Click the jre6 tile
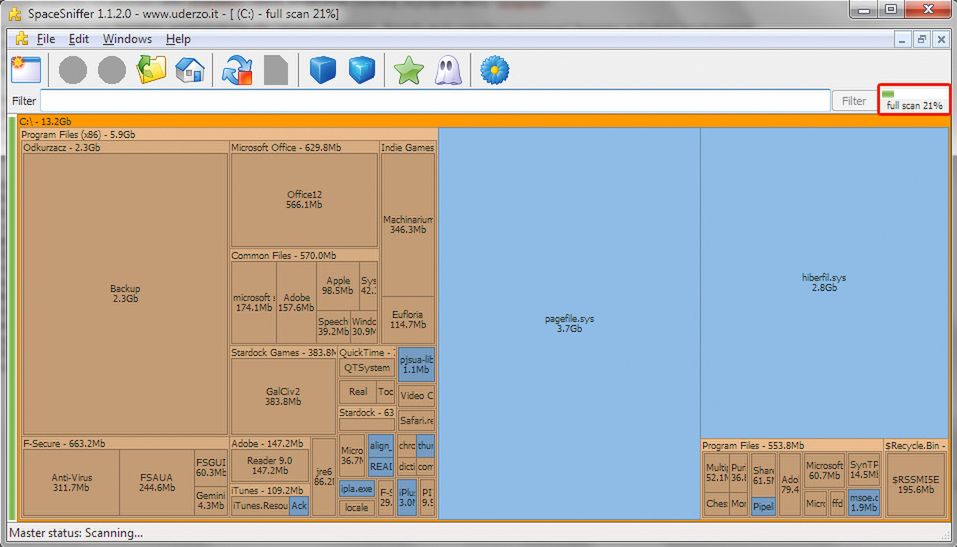 tap(323, 477)
